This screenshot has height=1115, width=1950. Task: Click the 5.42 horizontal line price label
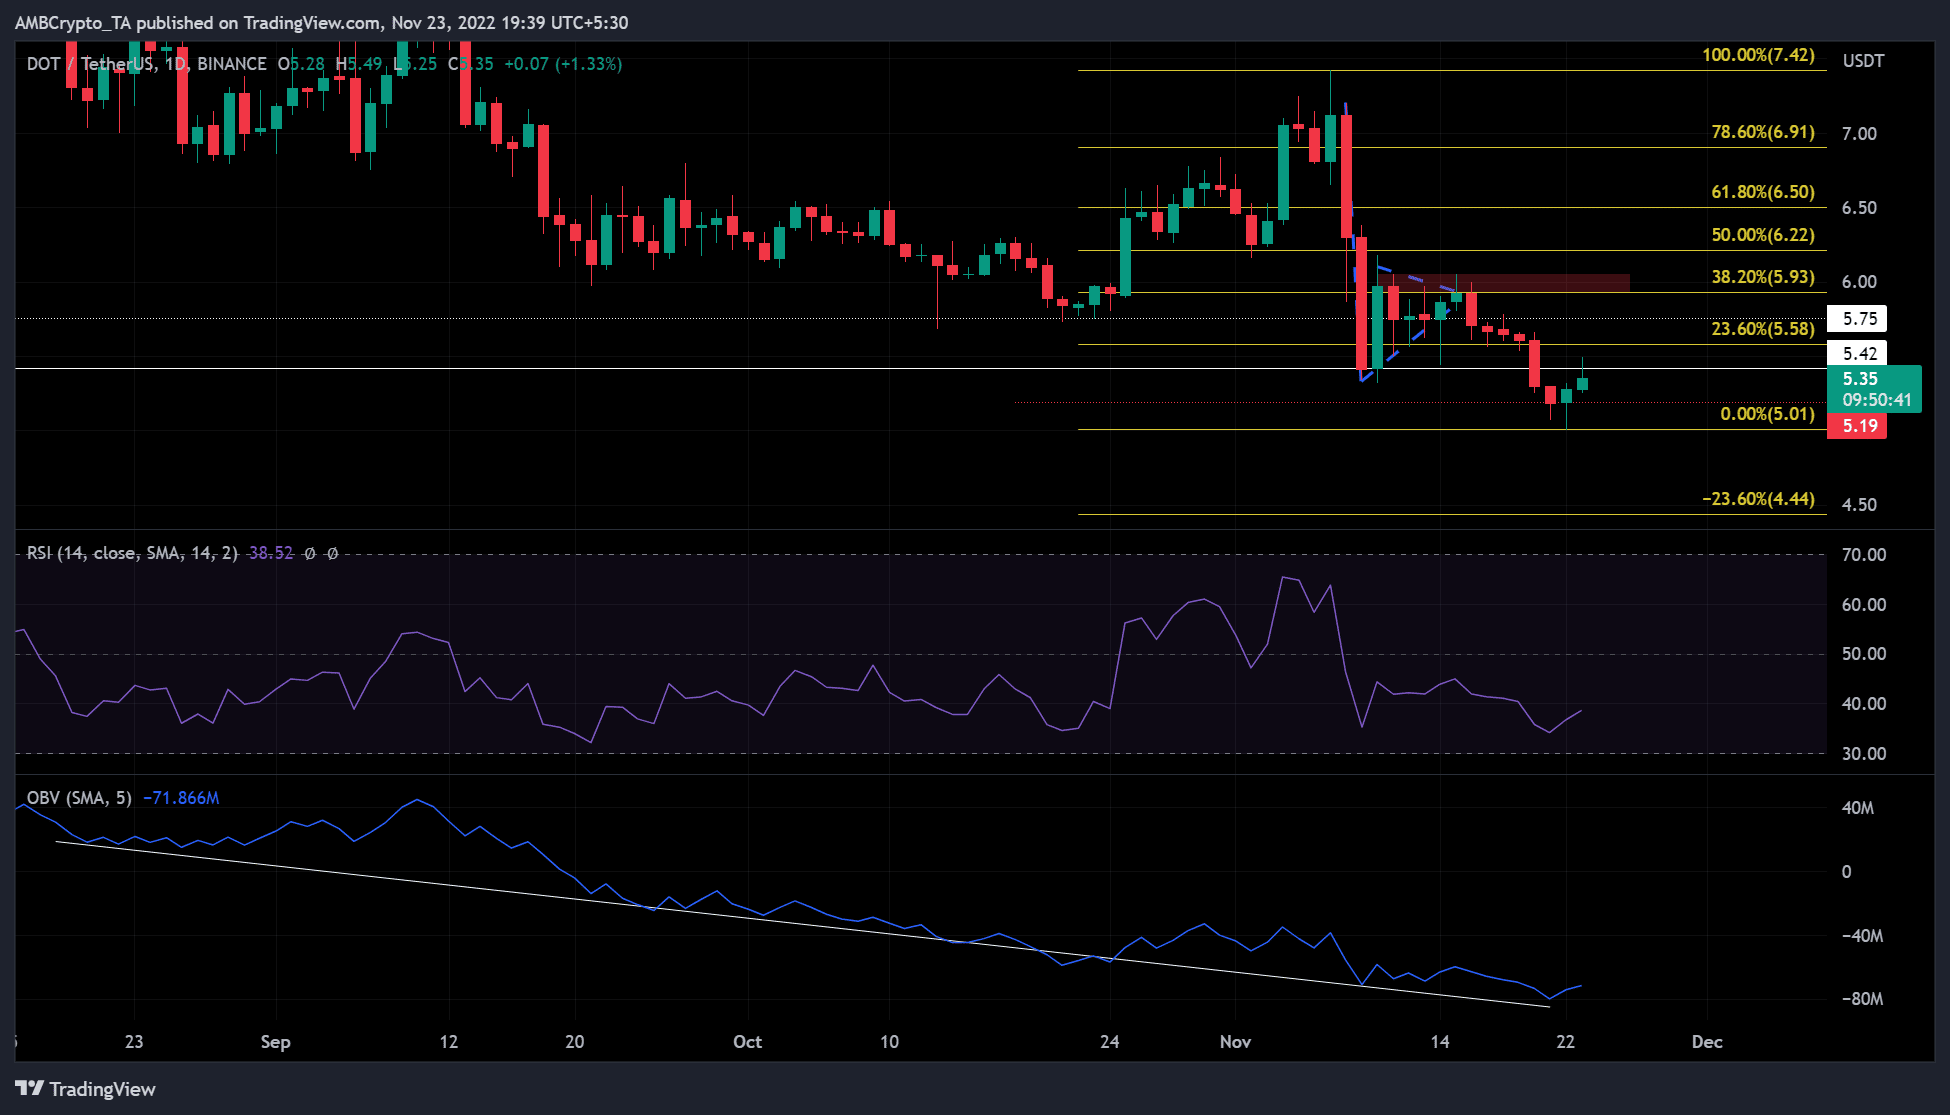point(1857,353)
